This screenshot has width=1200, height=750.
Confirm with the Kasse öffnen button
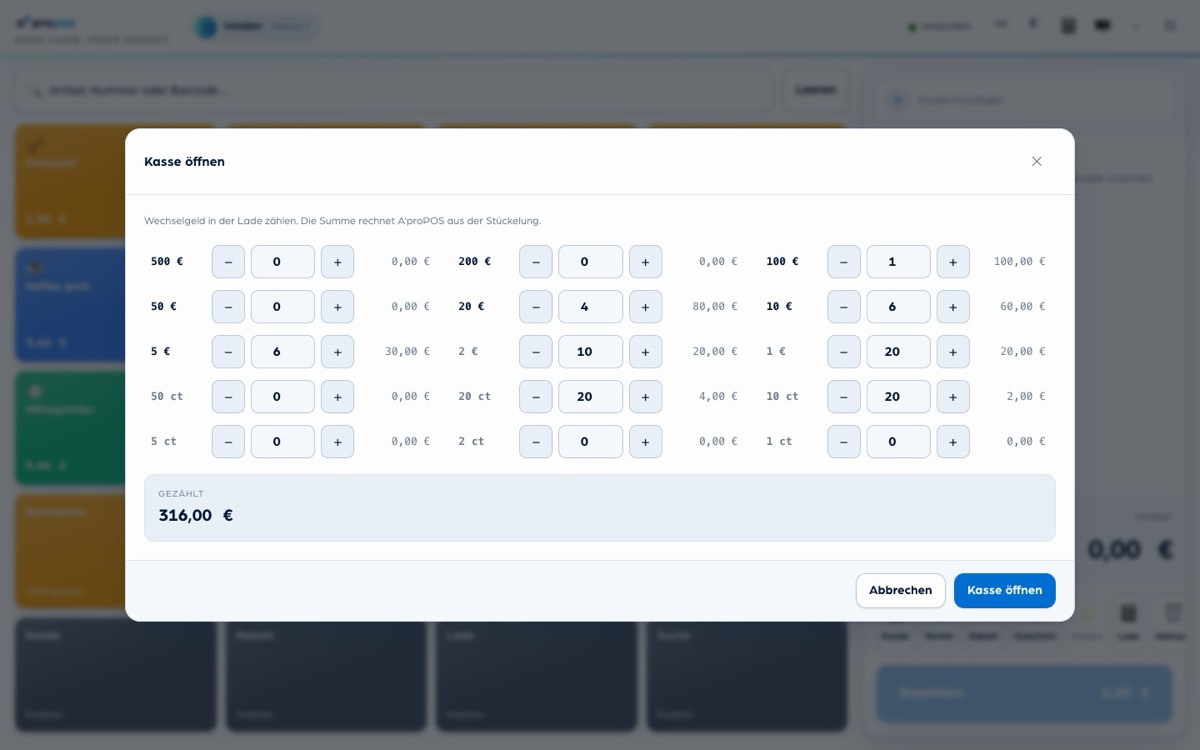coord(1005,590)
